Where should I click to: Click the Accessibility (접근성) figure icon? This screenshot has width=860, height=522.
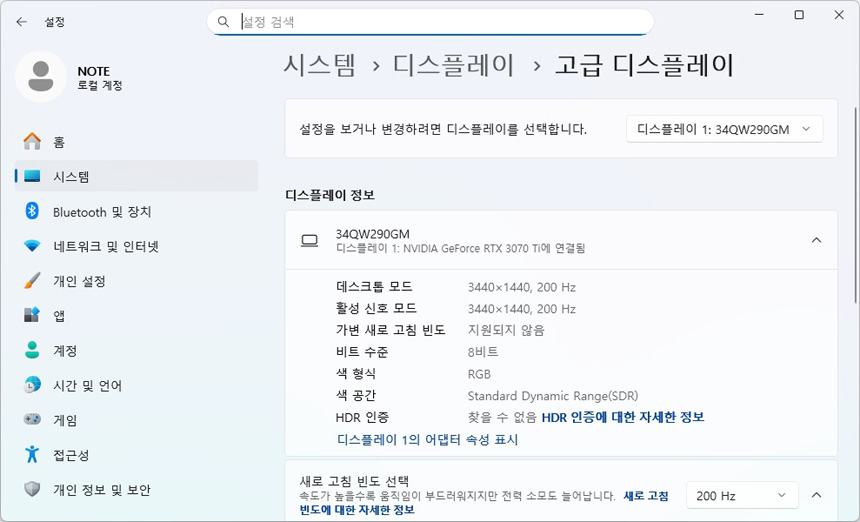point(32,455)
